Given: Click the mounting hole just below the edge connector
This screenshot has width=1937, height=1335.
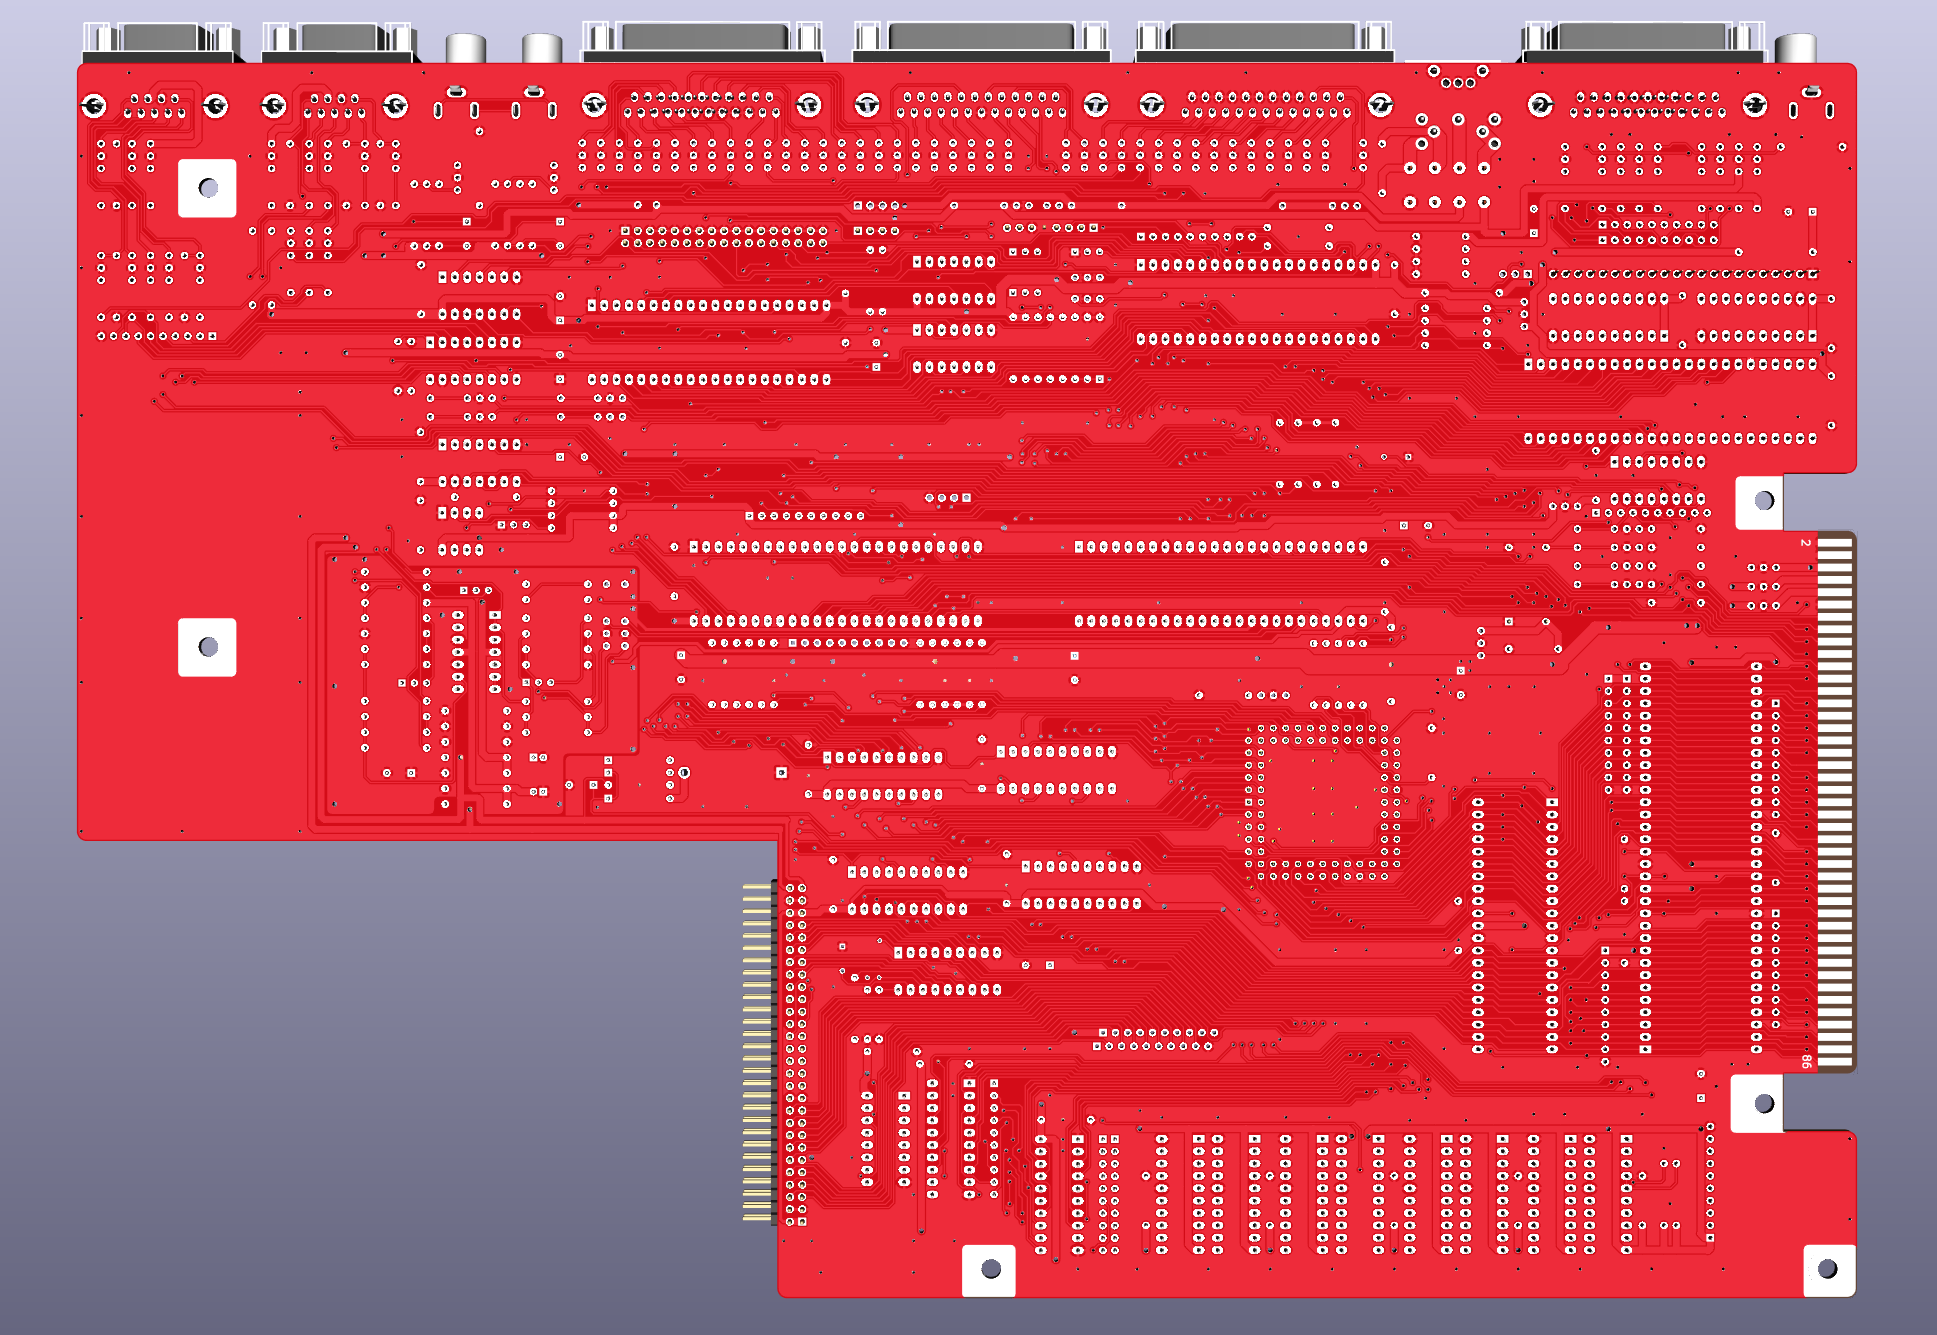Looking at the screenshot, I should pos(1764,1103).
